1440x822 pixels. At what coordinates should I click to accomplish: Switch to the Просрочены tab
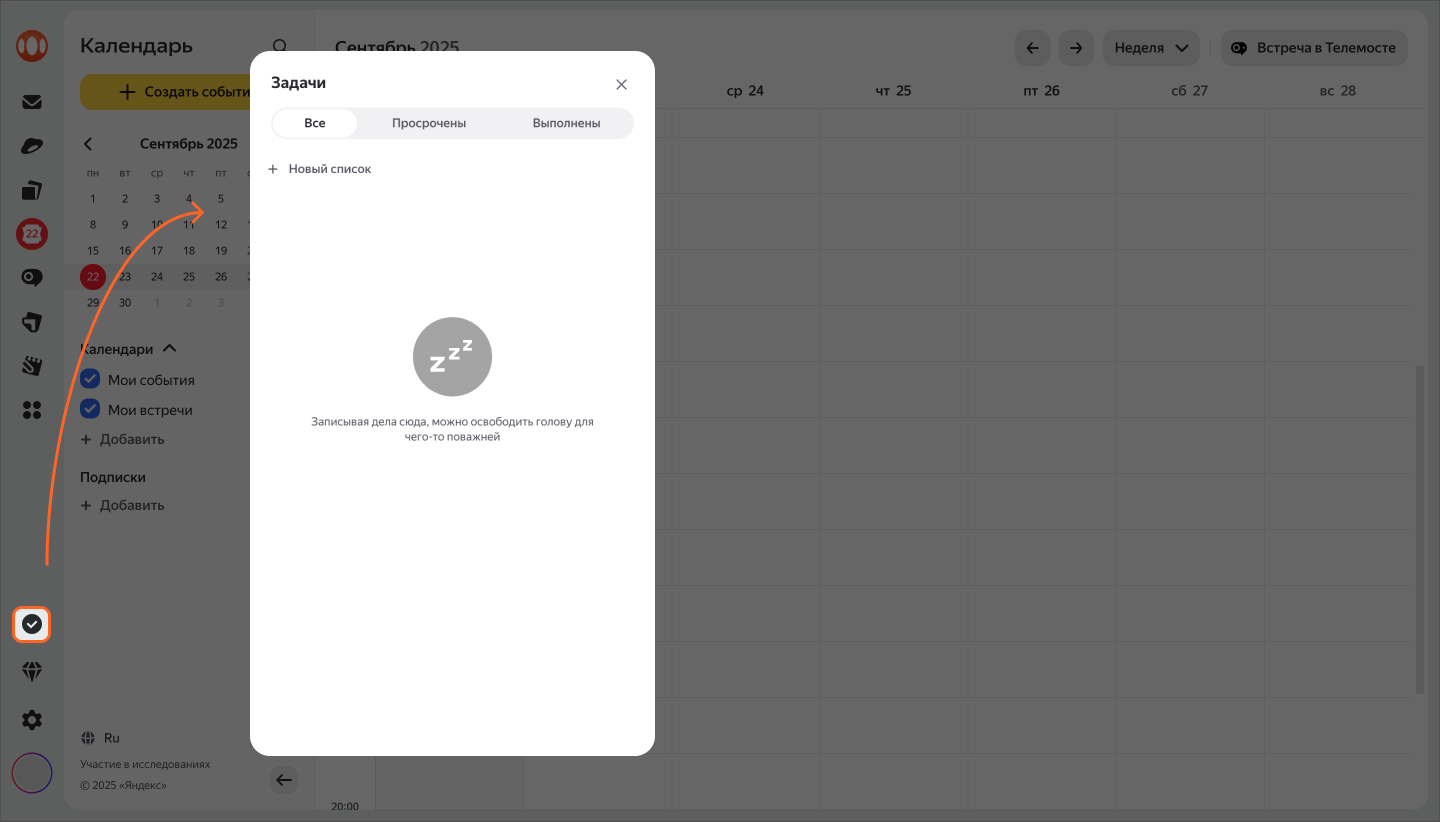(429, 123)
